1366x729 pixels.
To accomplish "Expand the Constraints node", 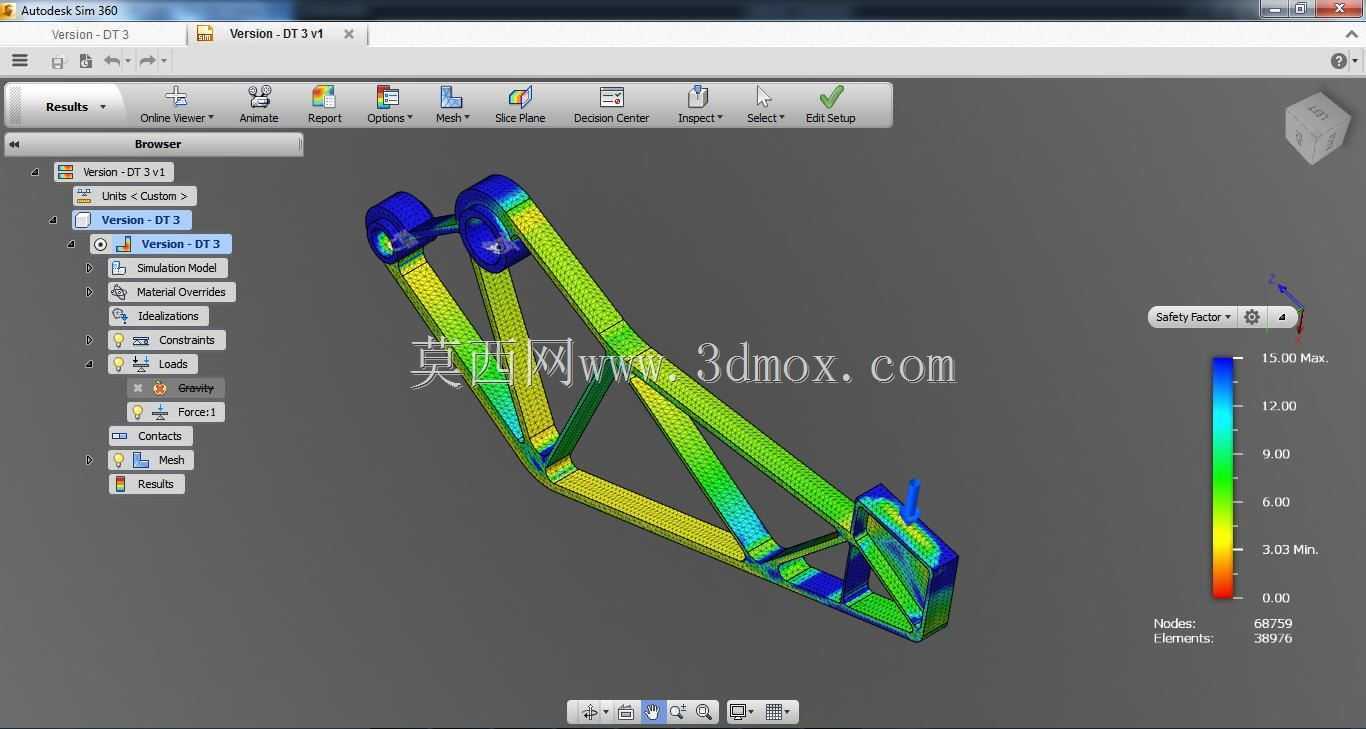I will (89, 340).
